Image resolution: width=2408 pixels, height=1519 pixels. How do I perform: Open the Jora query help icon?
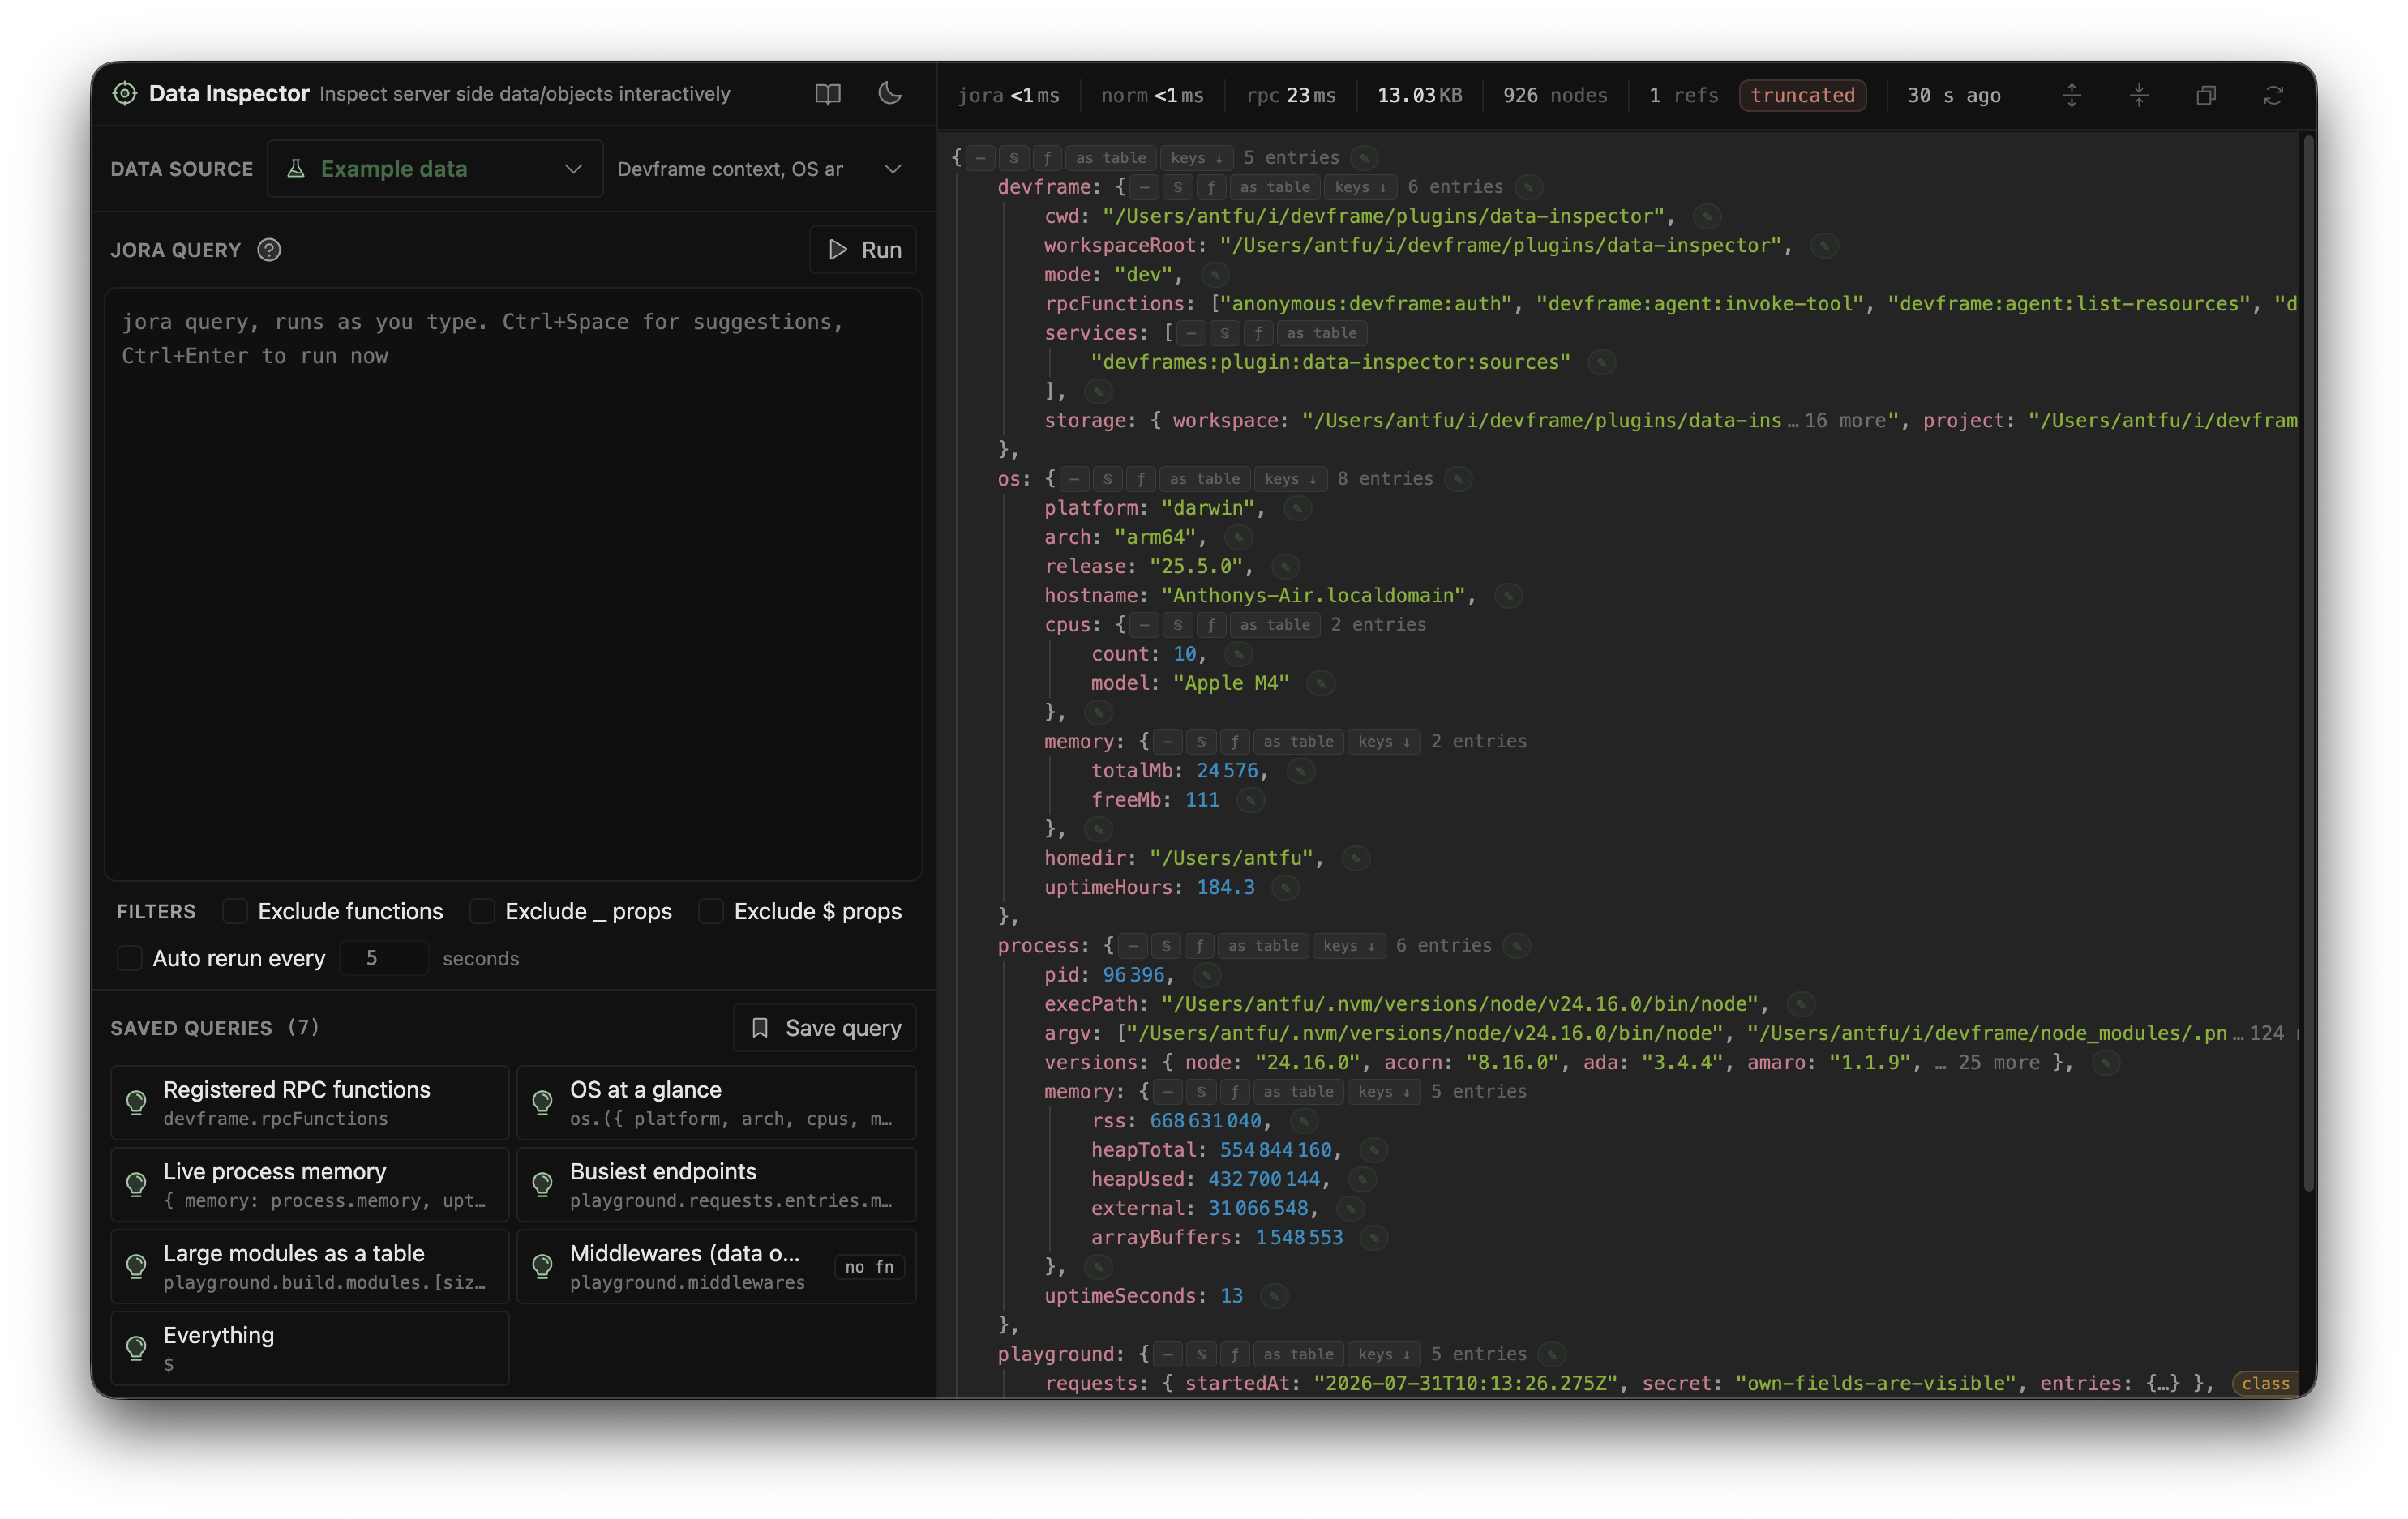click(269, 250)
